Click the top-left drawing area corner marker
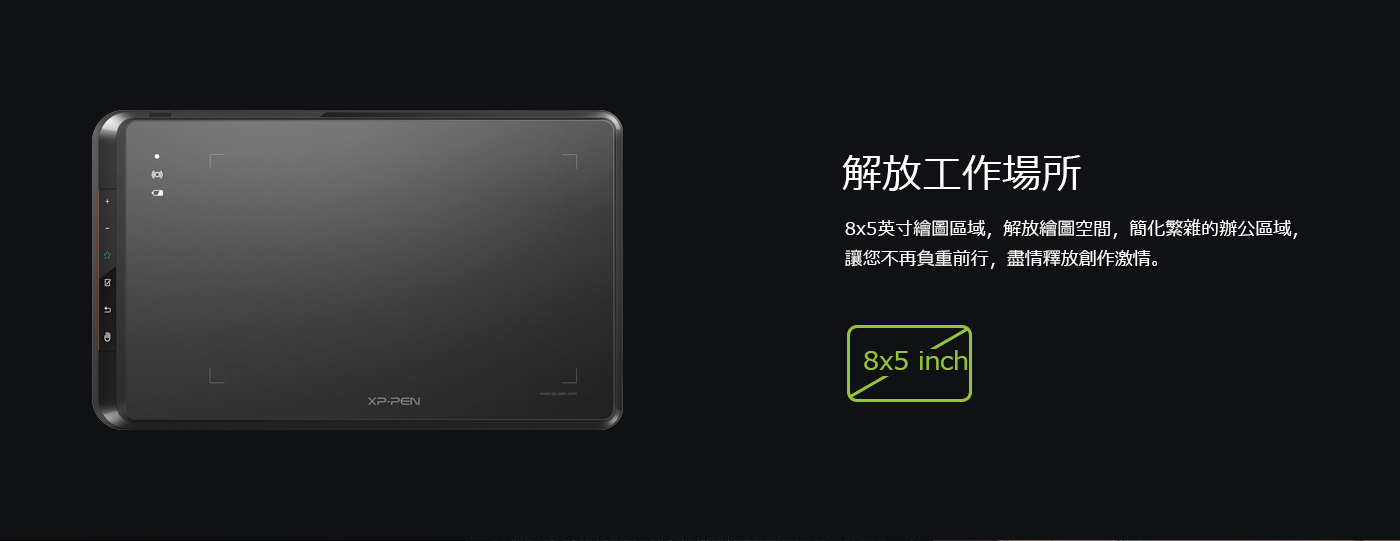1400x541 pixels. (216, 161)
